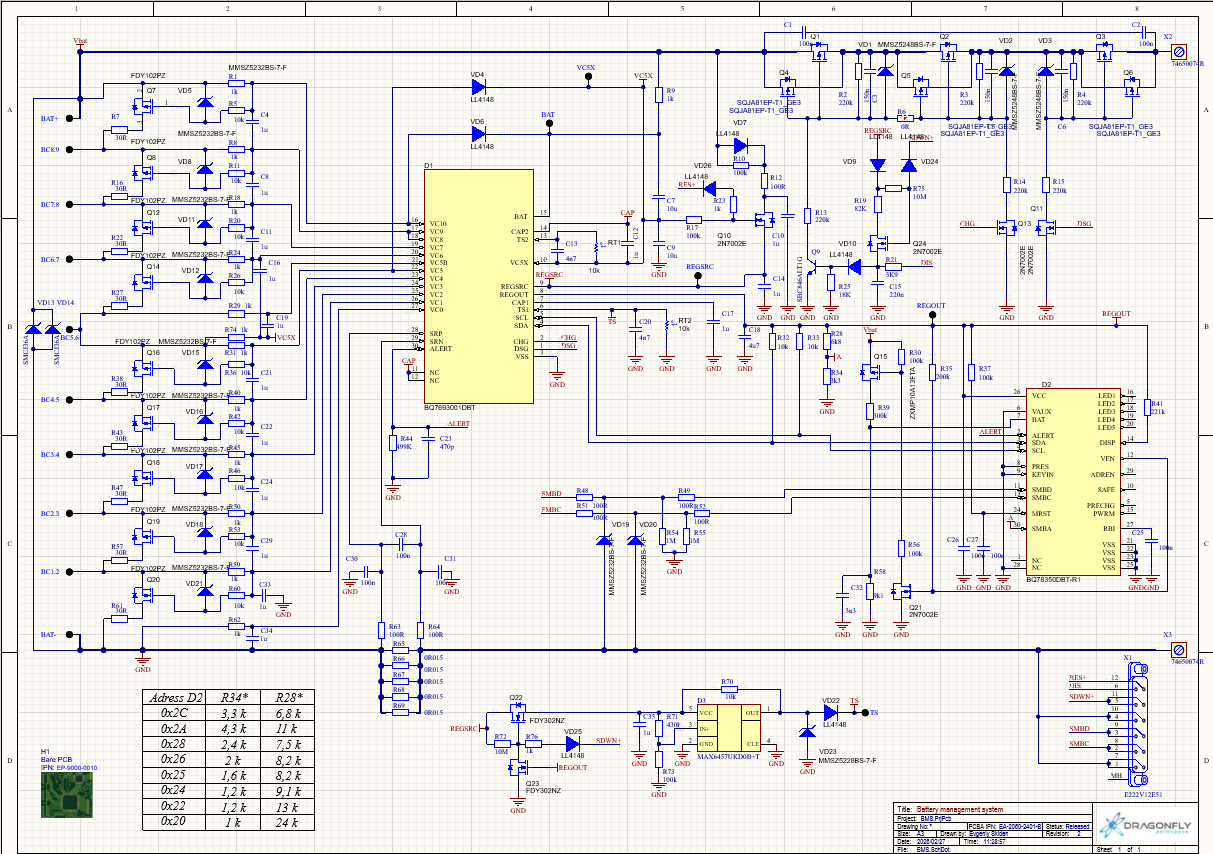Click the 'BC1.2' net label
The height and width of the screenshot is (854, 1213).
coord(50,572)
